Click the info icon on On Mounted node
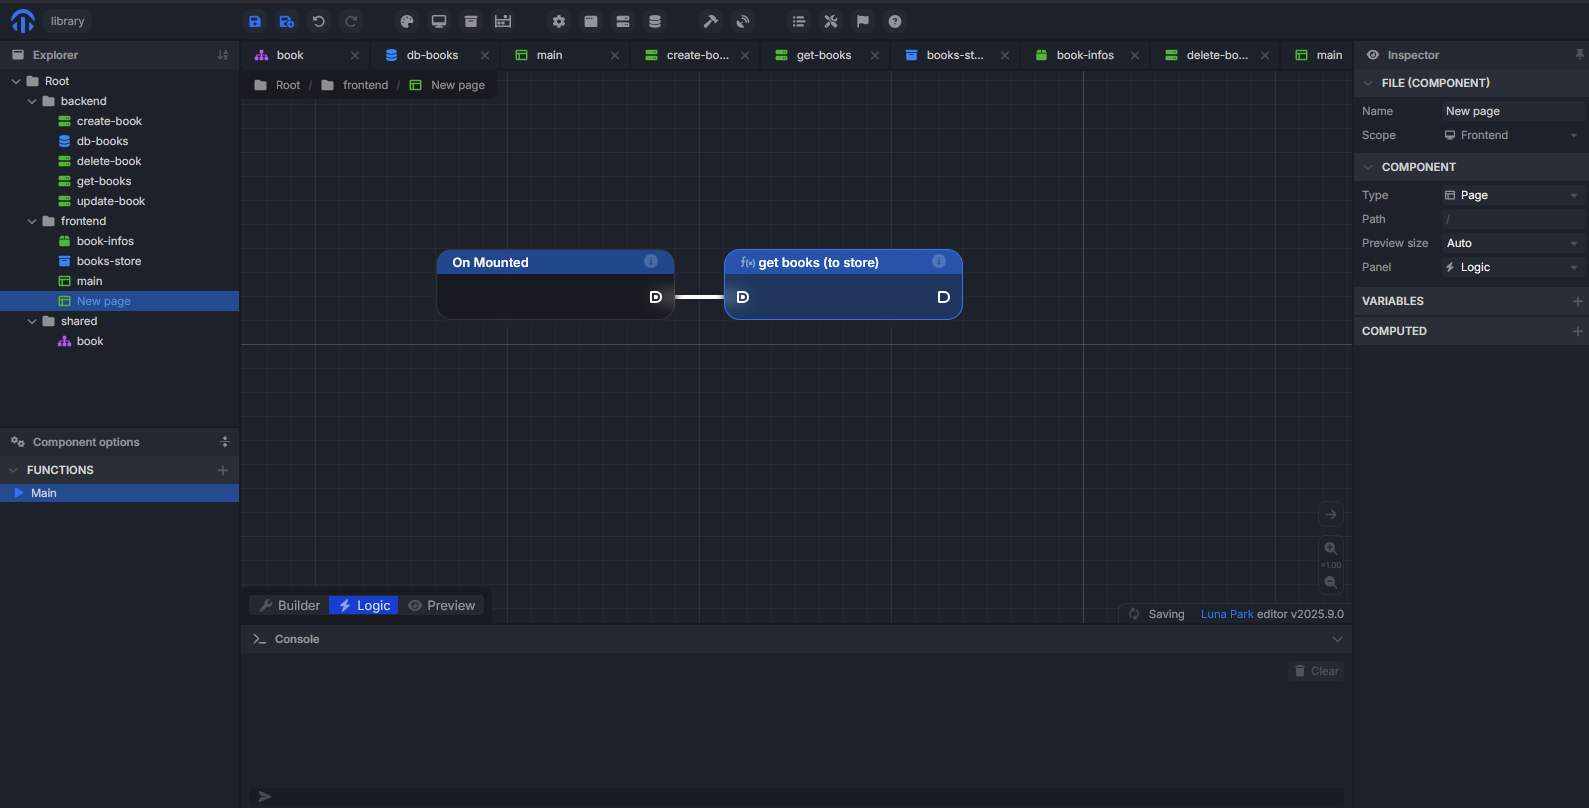The width and height of the screenshot is (1589, 808). [651, 261]
